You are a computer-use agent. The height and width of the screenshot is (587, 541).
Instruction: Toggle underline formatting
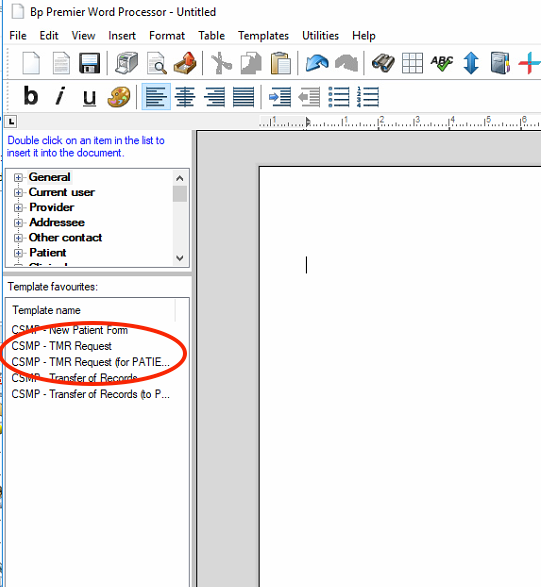point(89,98)
